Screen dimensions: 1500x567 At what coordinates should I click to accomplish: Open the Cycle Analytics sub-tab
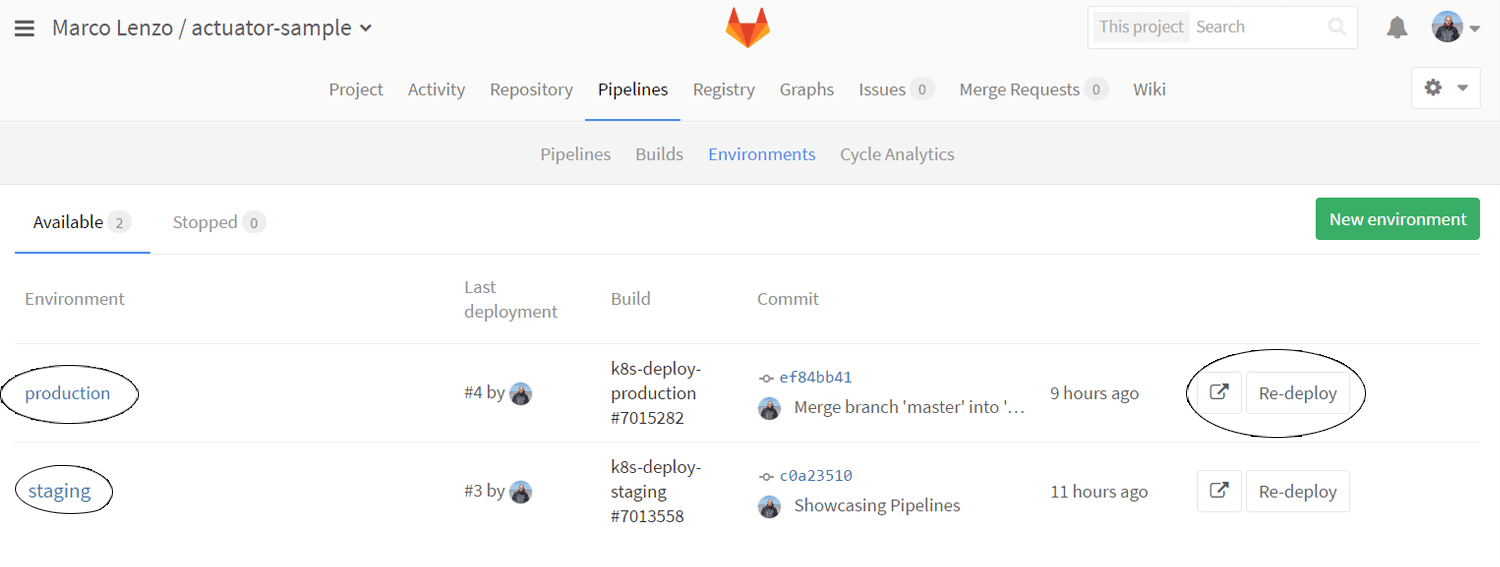tap(897, 154)
